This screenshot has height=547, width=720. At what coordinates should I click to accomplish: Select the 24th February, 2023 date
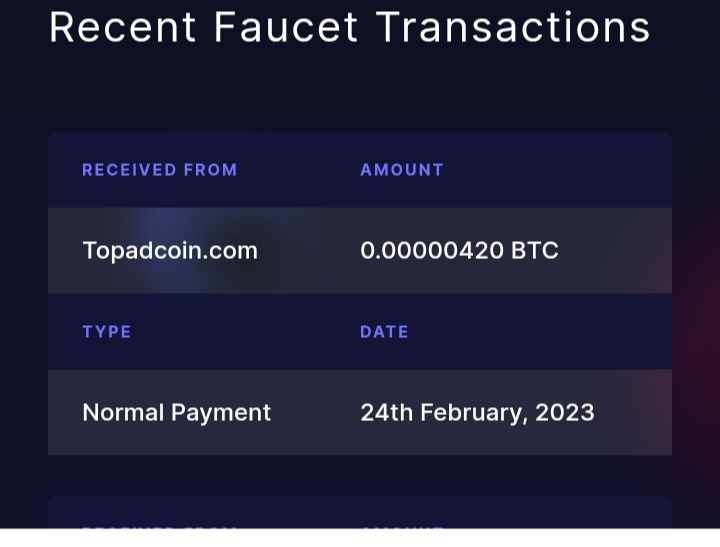pos(477,412)
